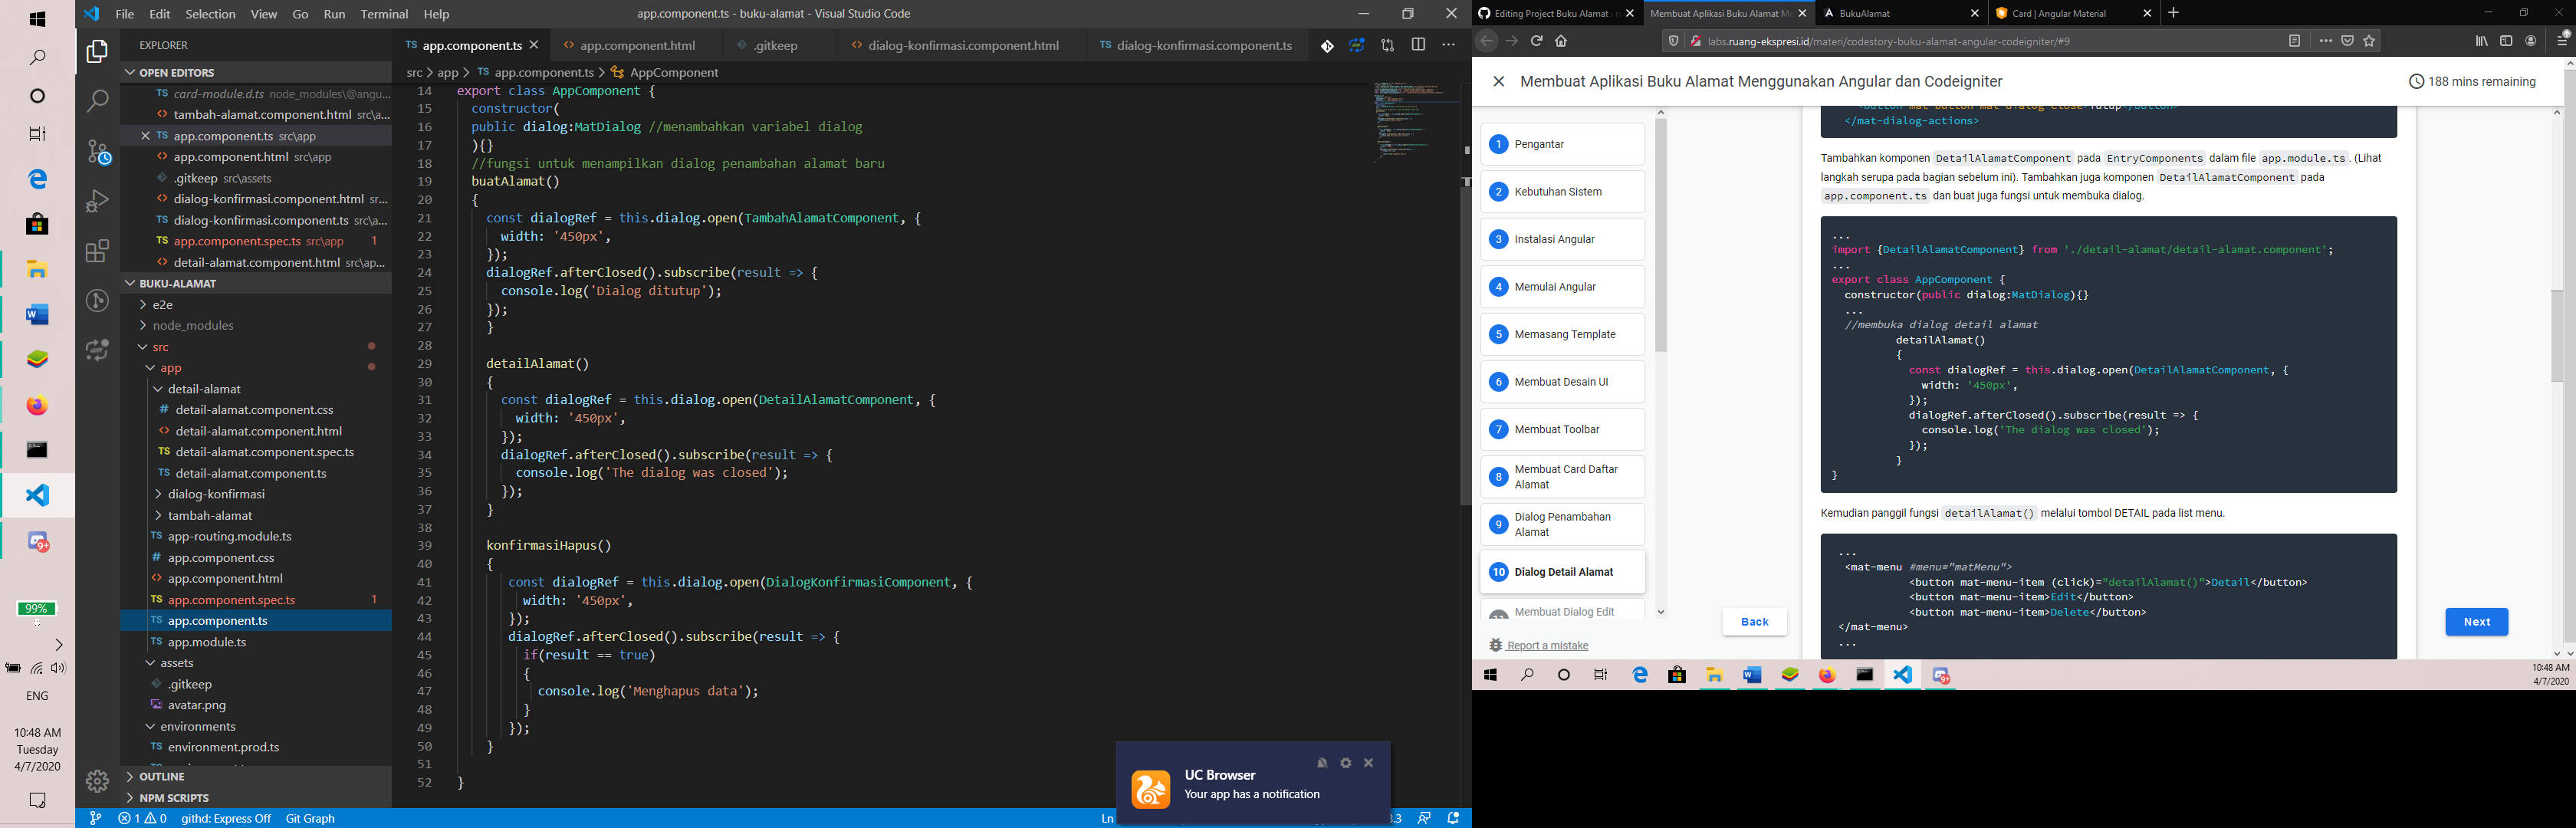This screenshot has height=828, width=2576.
Task: Open the Firefox hamburger menu
Action: tap(2562, 41)
